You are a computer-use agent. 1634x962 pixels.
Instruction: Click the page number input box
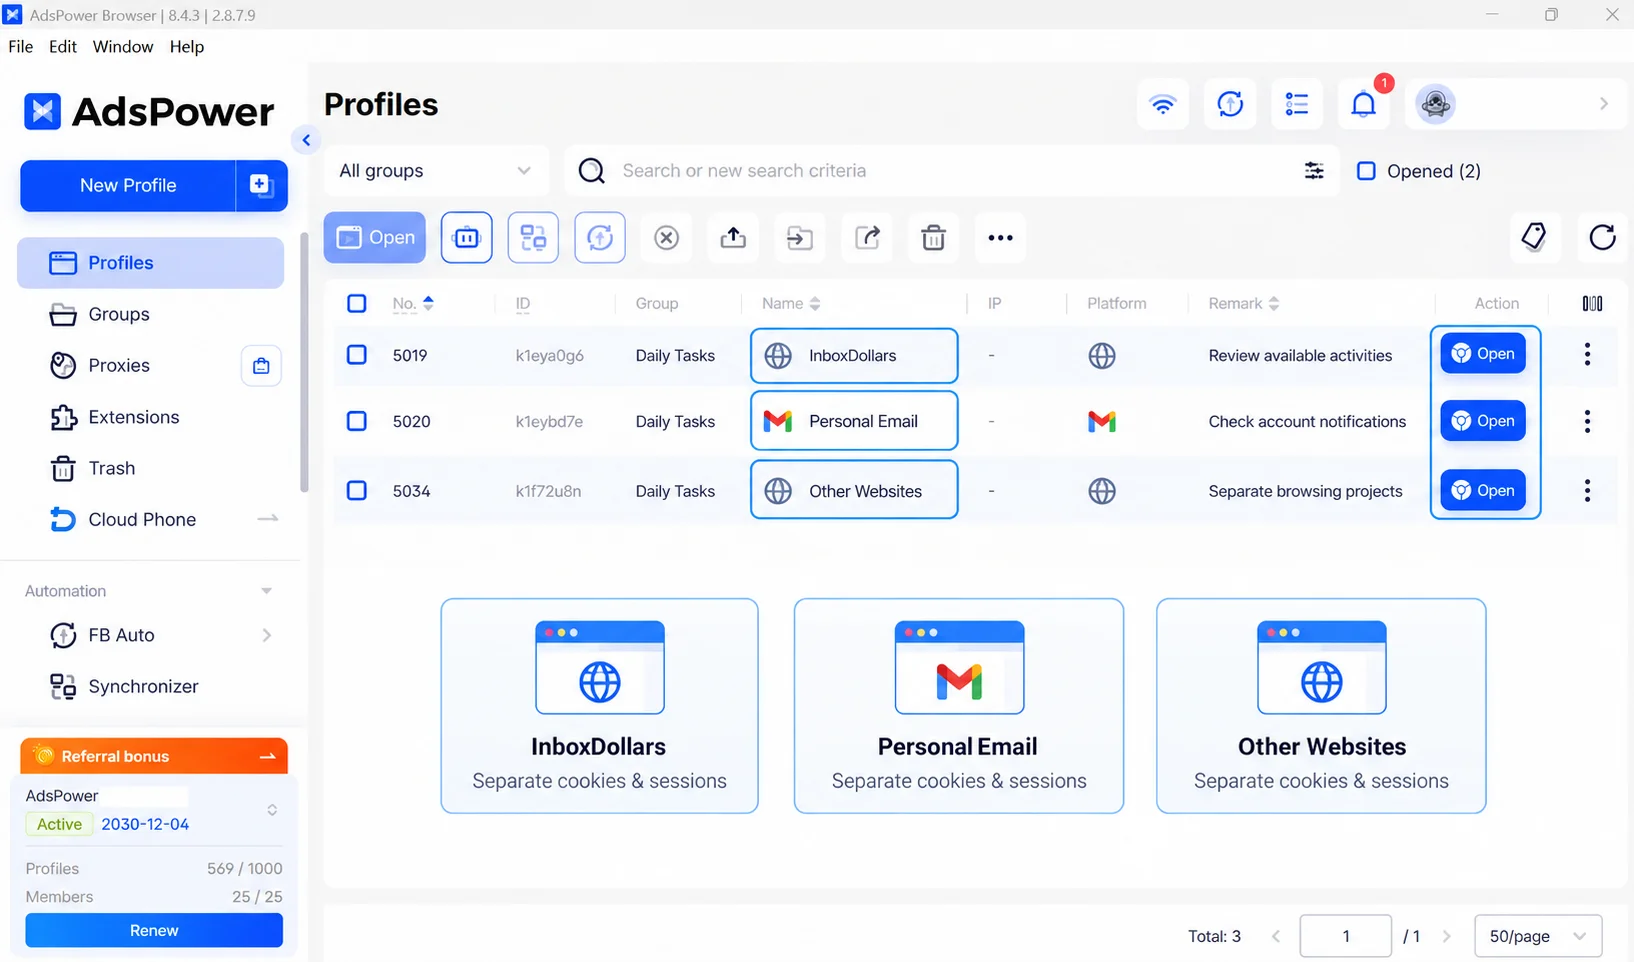1345,936
